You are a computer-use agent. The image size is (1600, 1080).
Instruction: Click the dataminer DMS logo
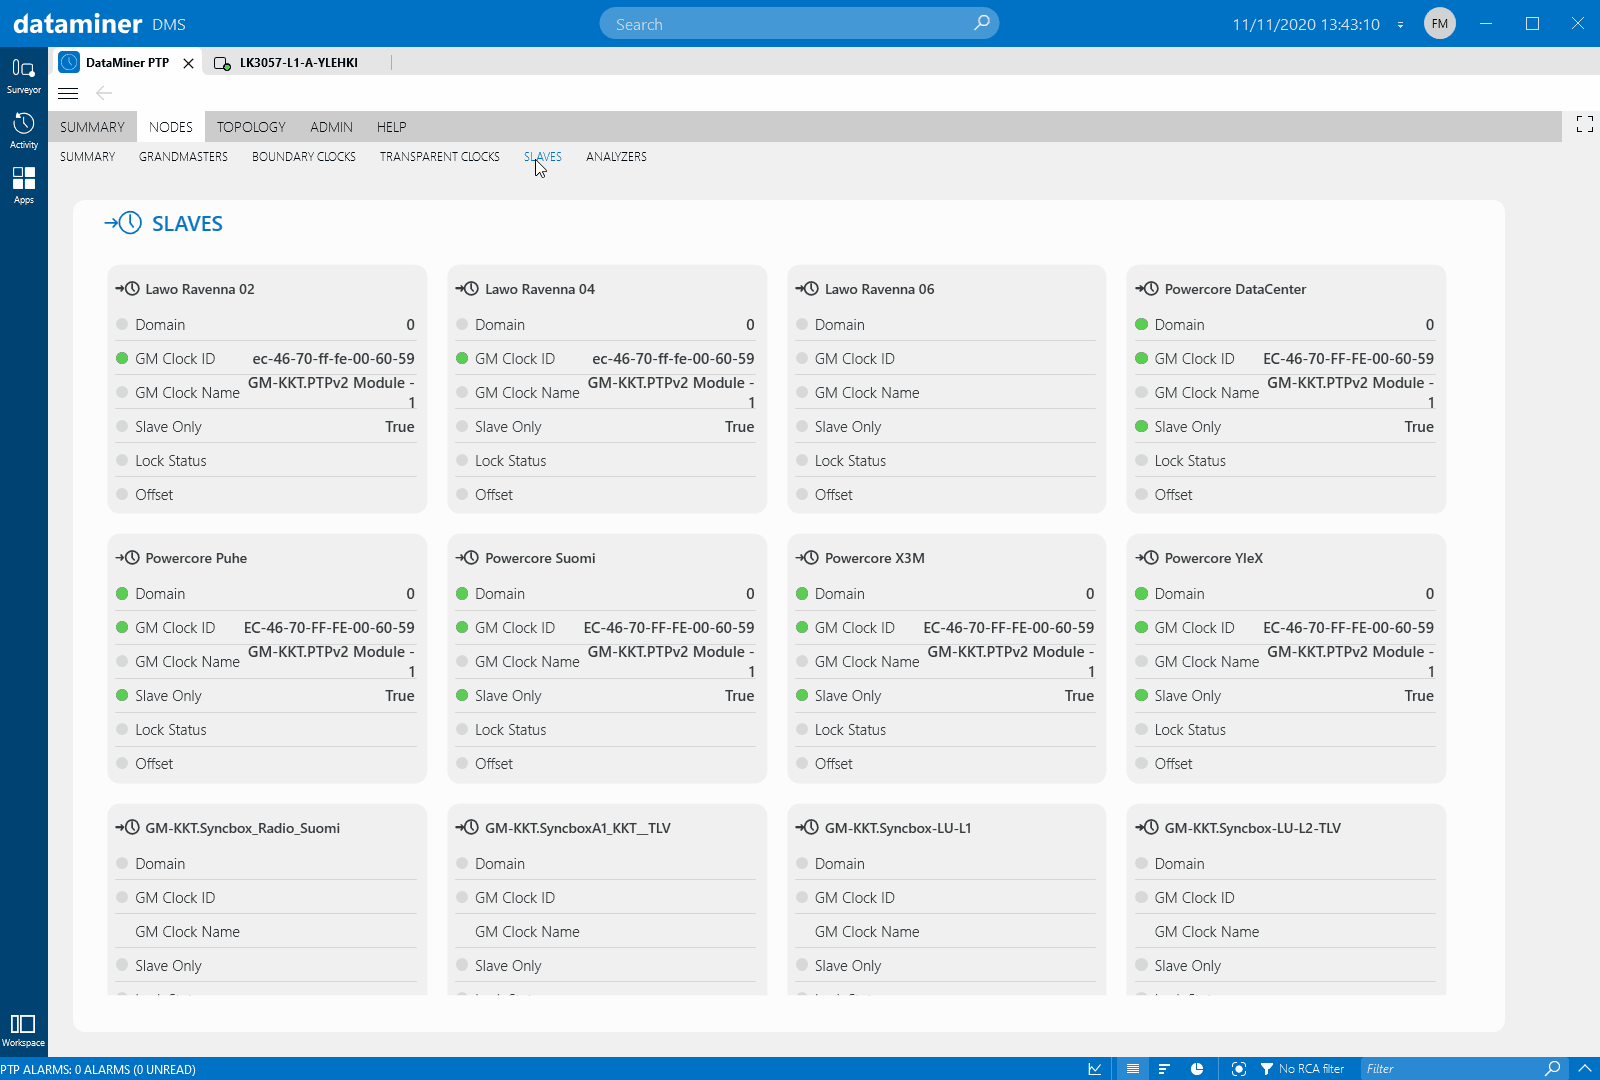click(99, 23)
